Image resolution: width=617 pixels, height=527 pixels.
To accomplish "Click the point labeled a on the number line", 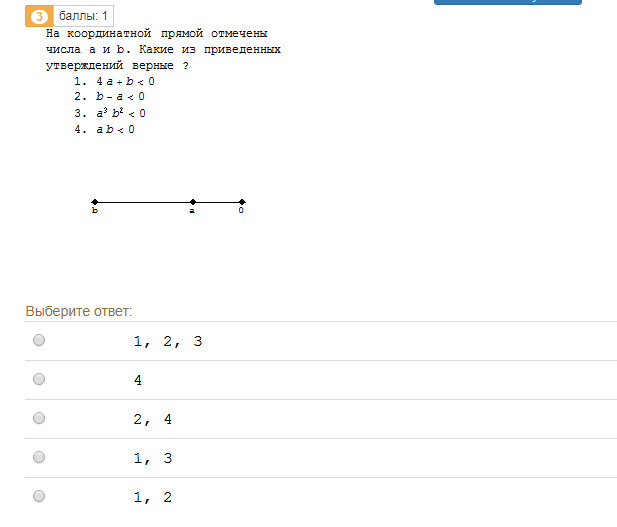I will pos(193,202).
